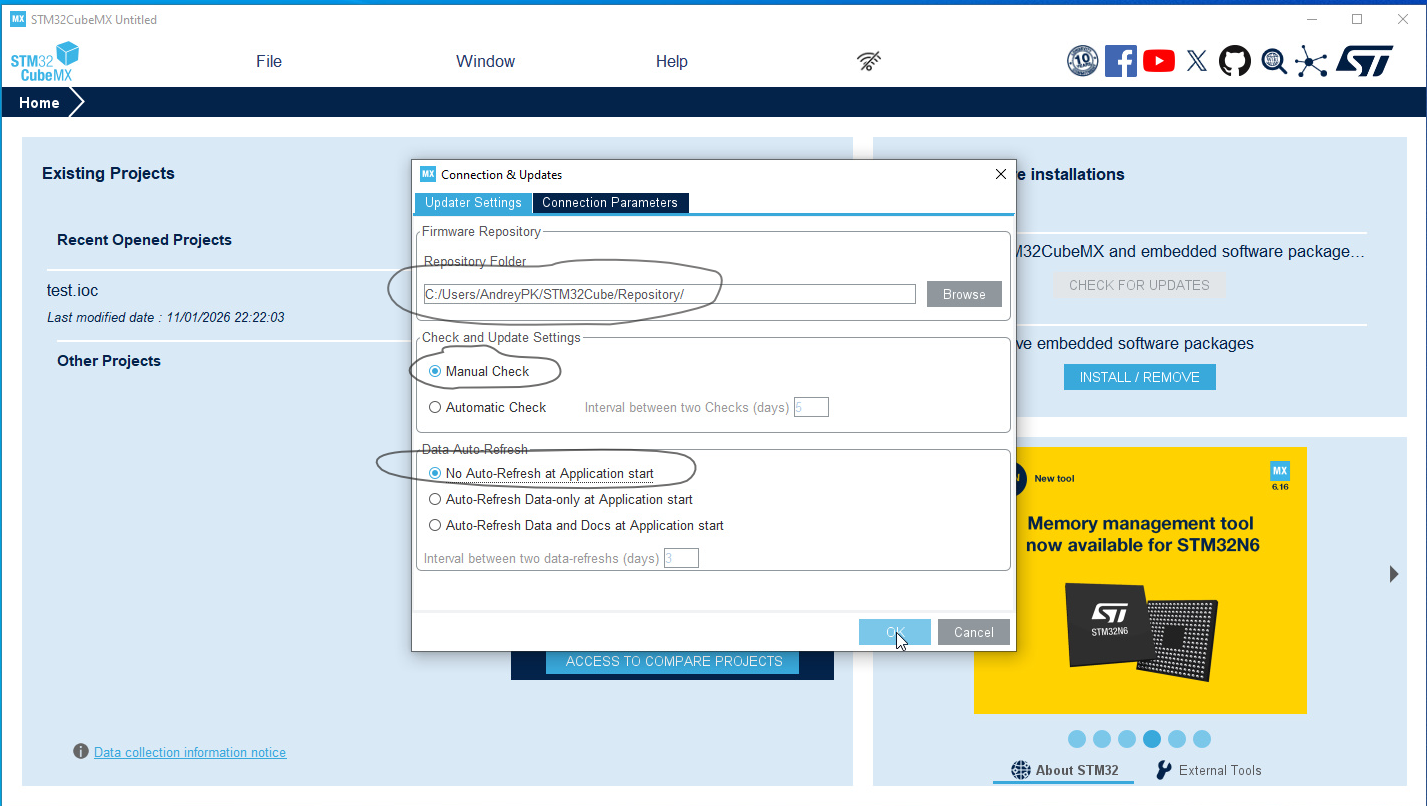
Task: Click the magnifier community icon in header
Action: pos(1273,61)
